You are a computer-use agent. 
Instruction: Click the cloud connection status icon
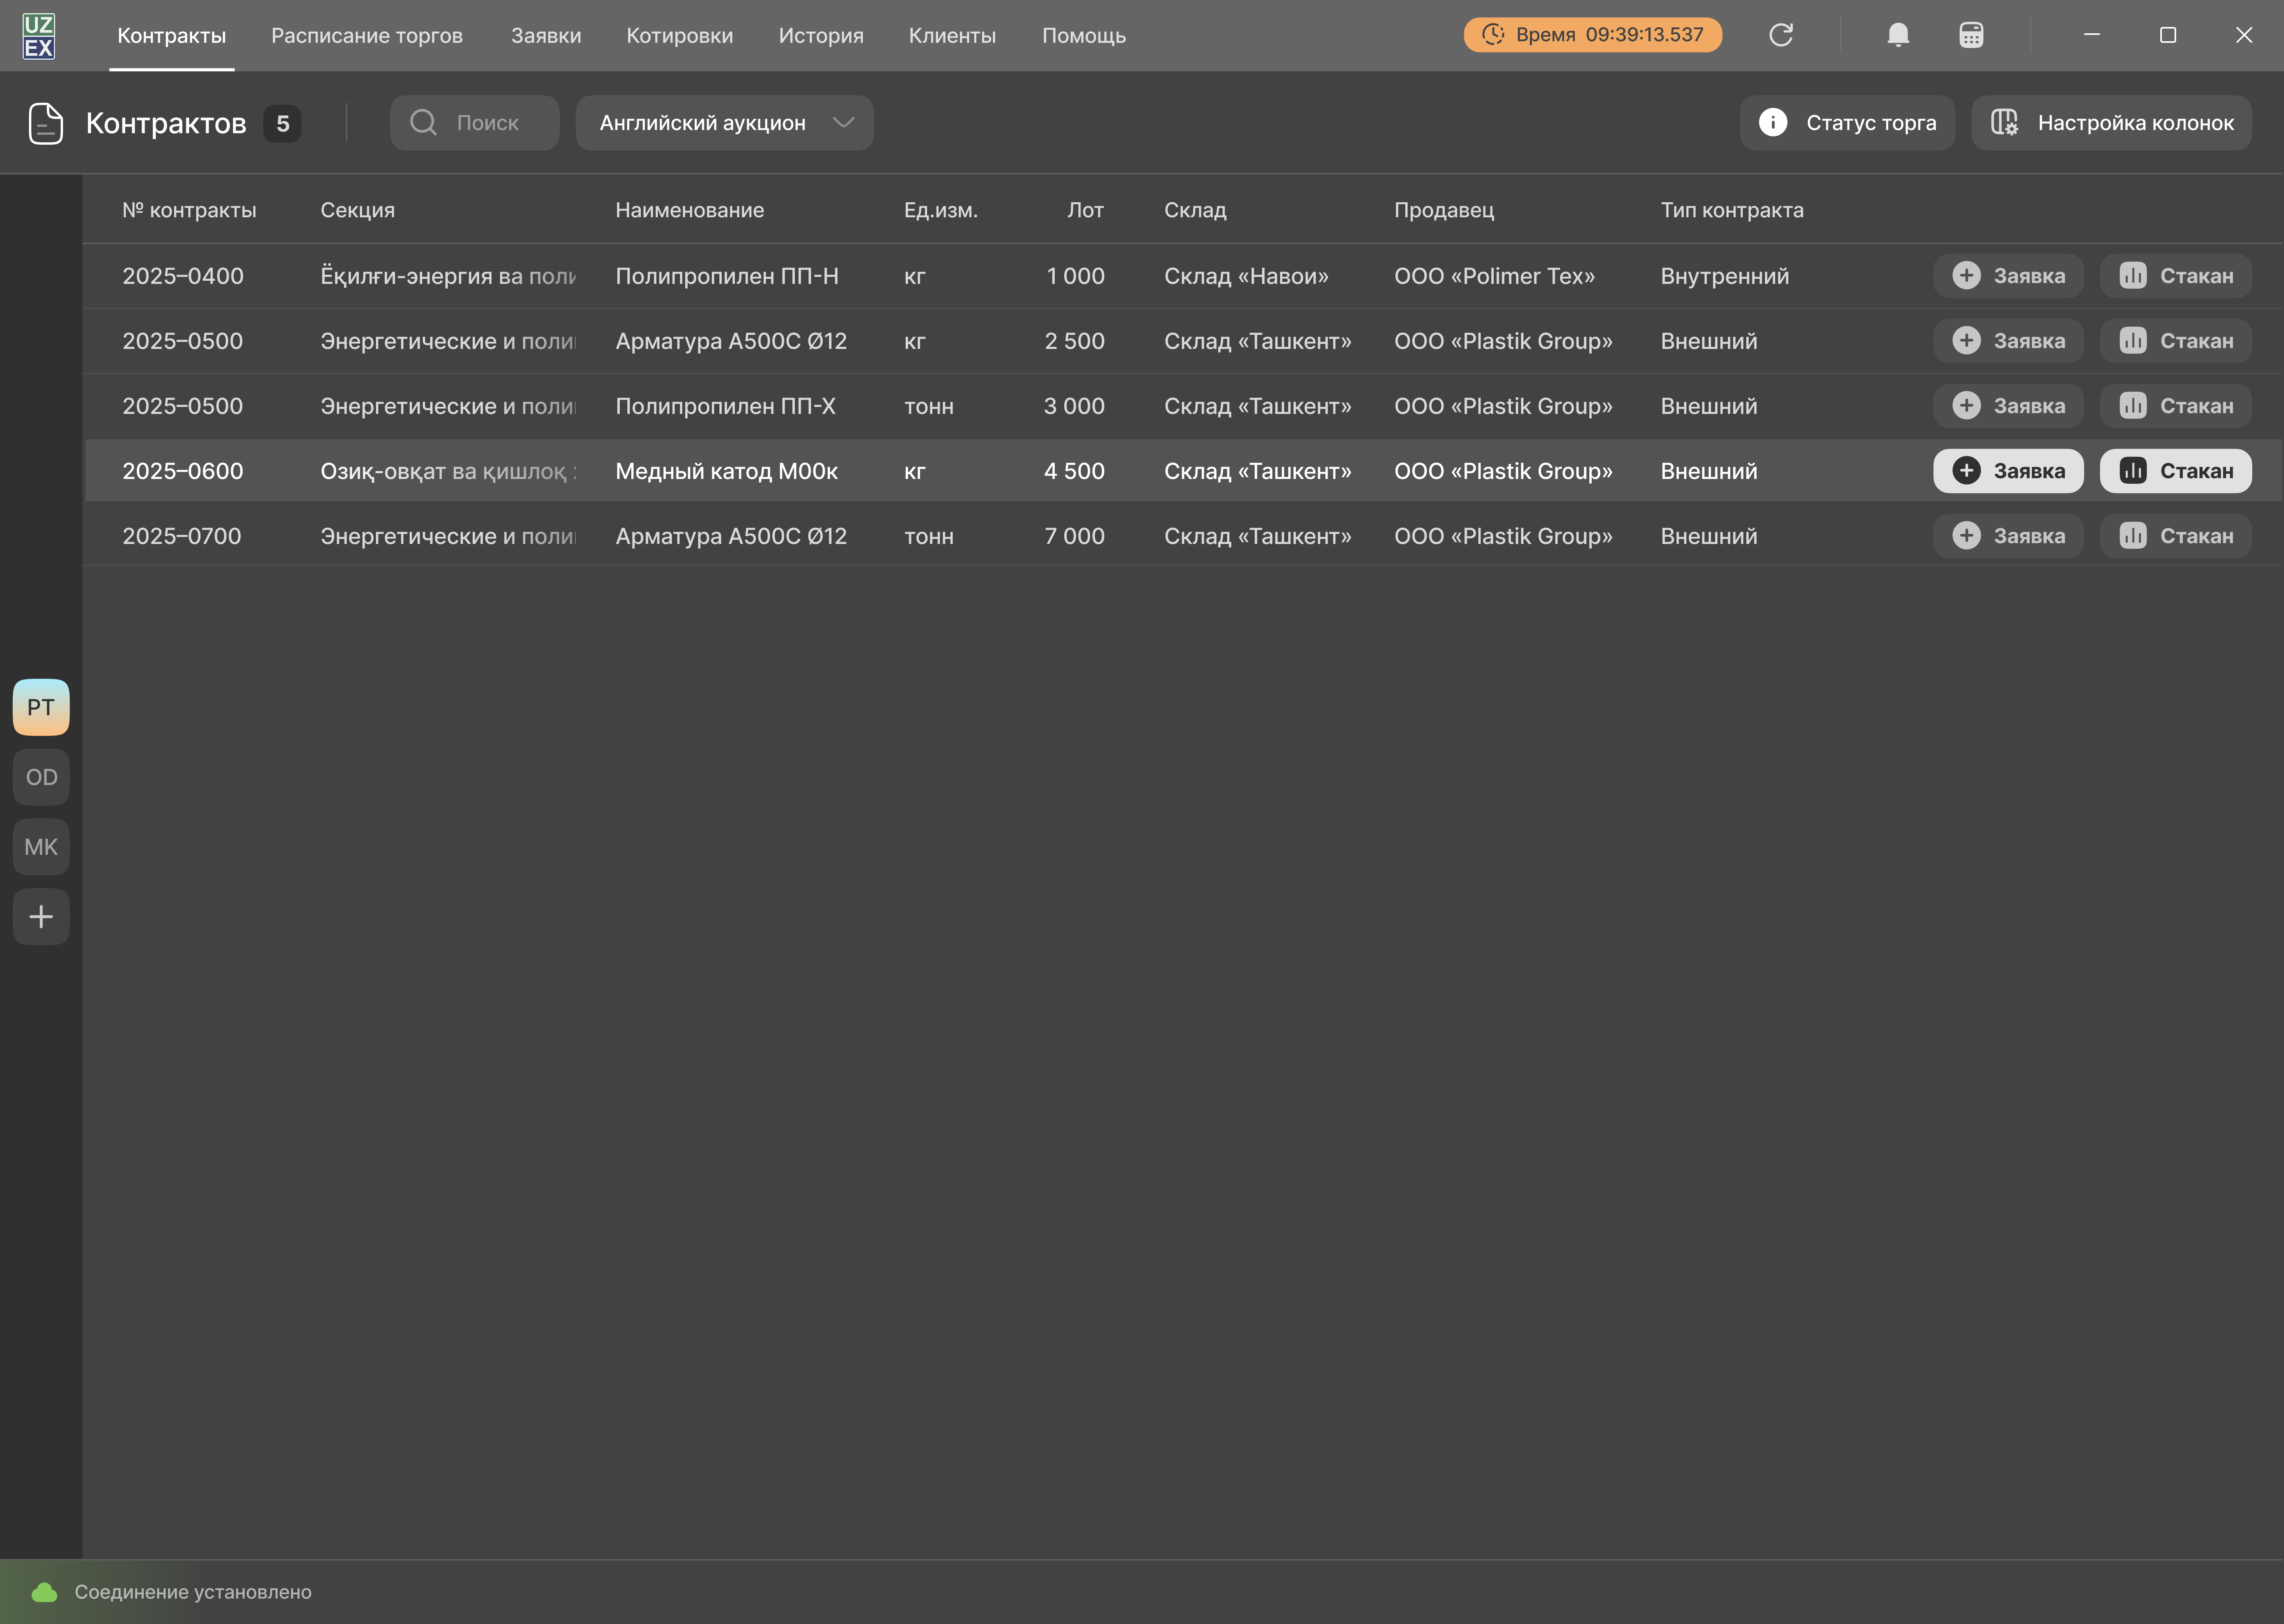pos(44,1591)
